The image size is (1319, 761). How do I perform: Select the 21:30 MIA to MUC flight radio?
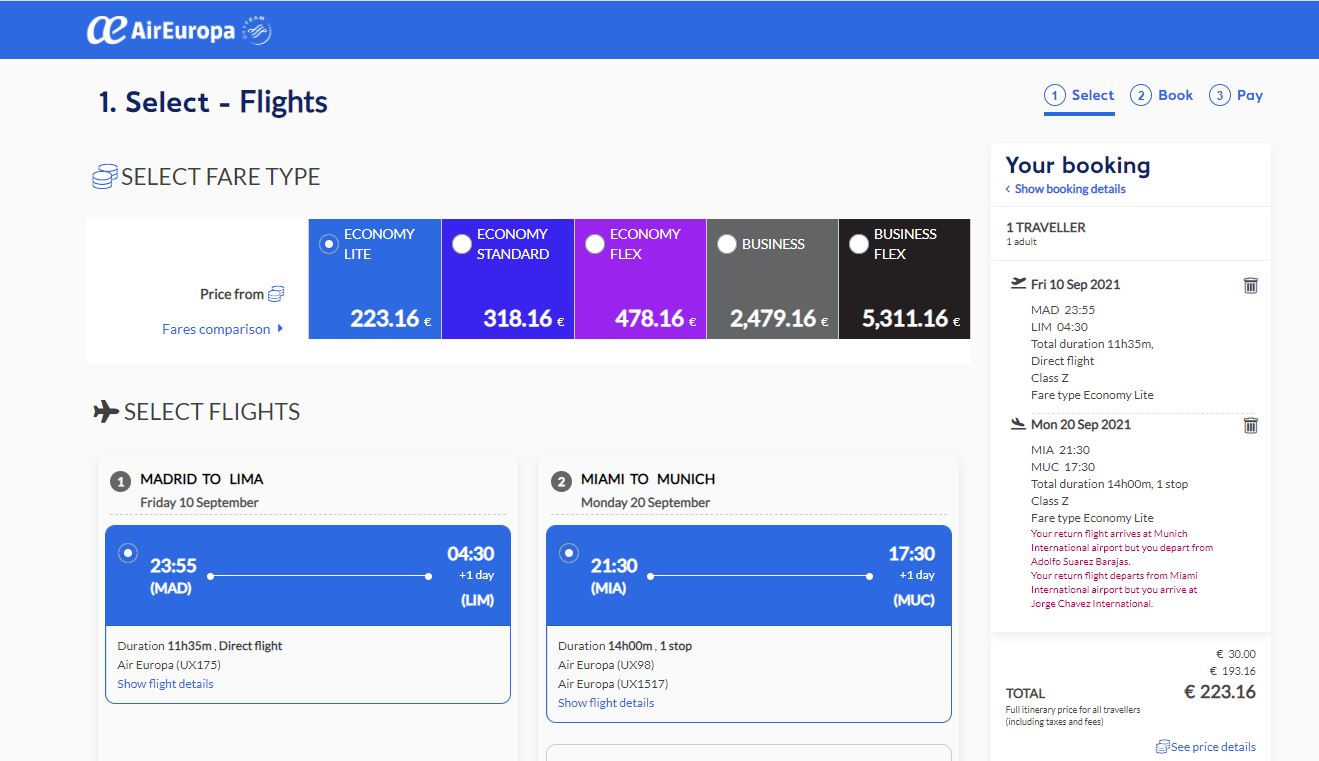(x=569, y=552)
